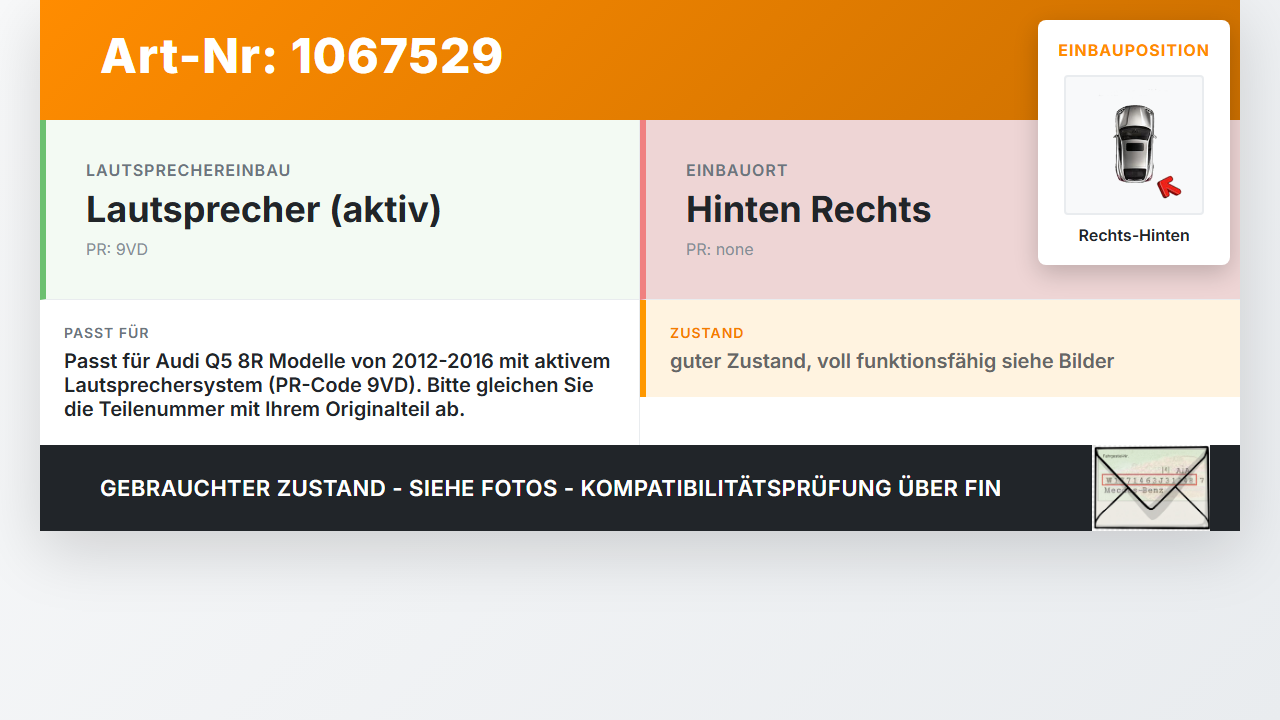Screen dimensions: 1280x720
Task: Click the Art-Nr: 1067529 heading
Action: pyautogui.click(x=301, y=56)
